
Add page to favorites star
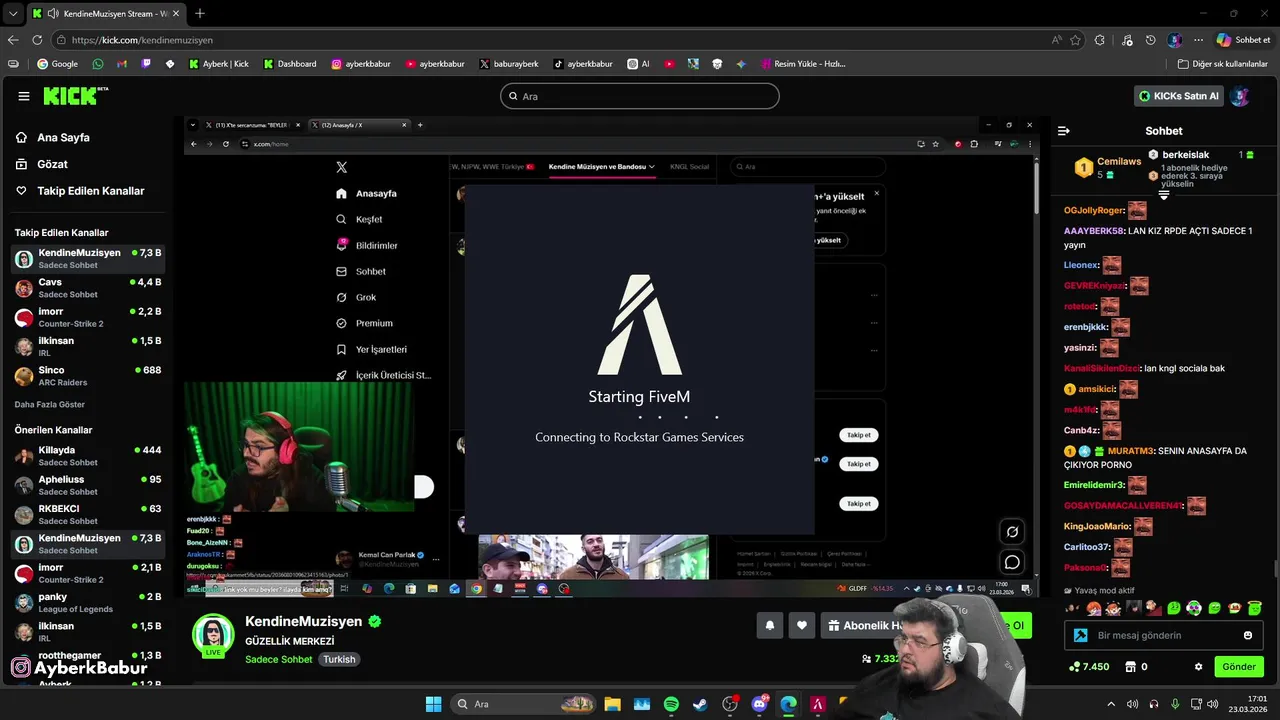1076,40
